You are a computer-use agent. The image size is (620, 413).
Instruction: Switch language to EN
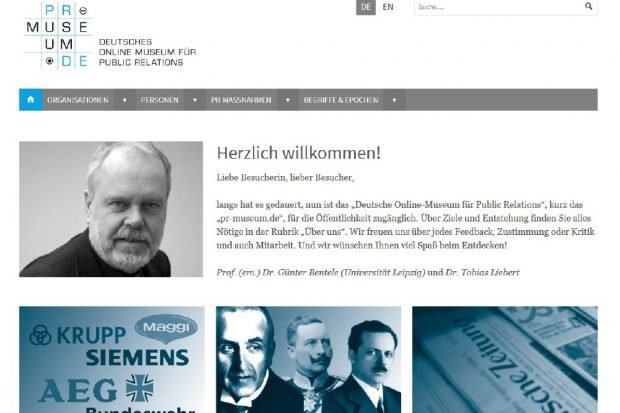pyautogui.click(x=388, y=7)
